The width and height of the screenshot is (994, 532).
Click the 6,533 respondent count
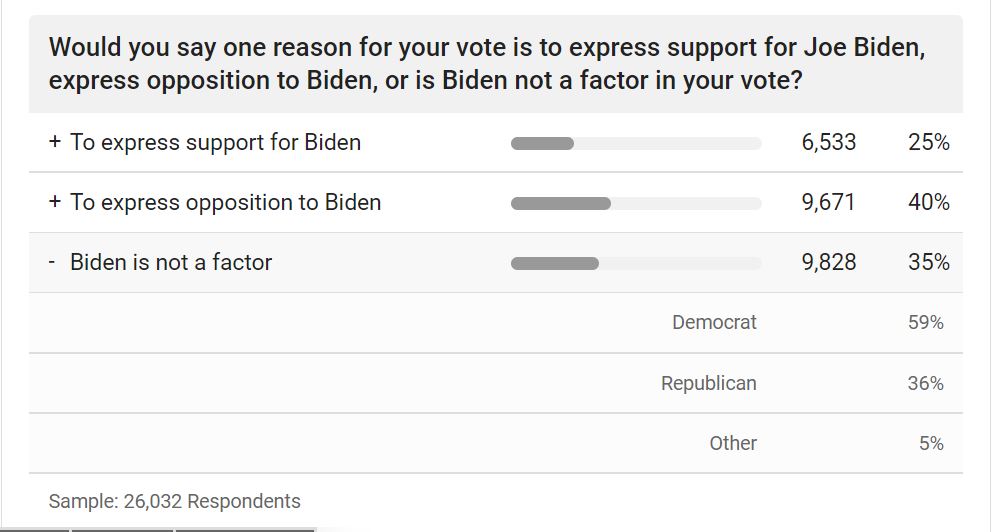pos(828,143)
